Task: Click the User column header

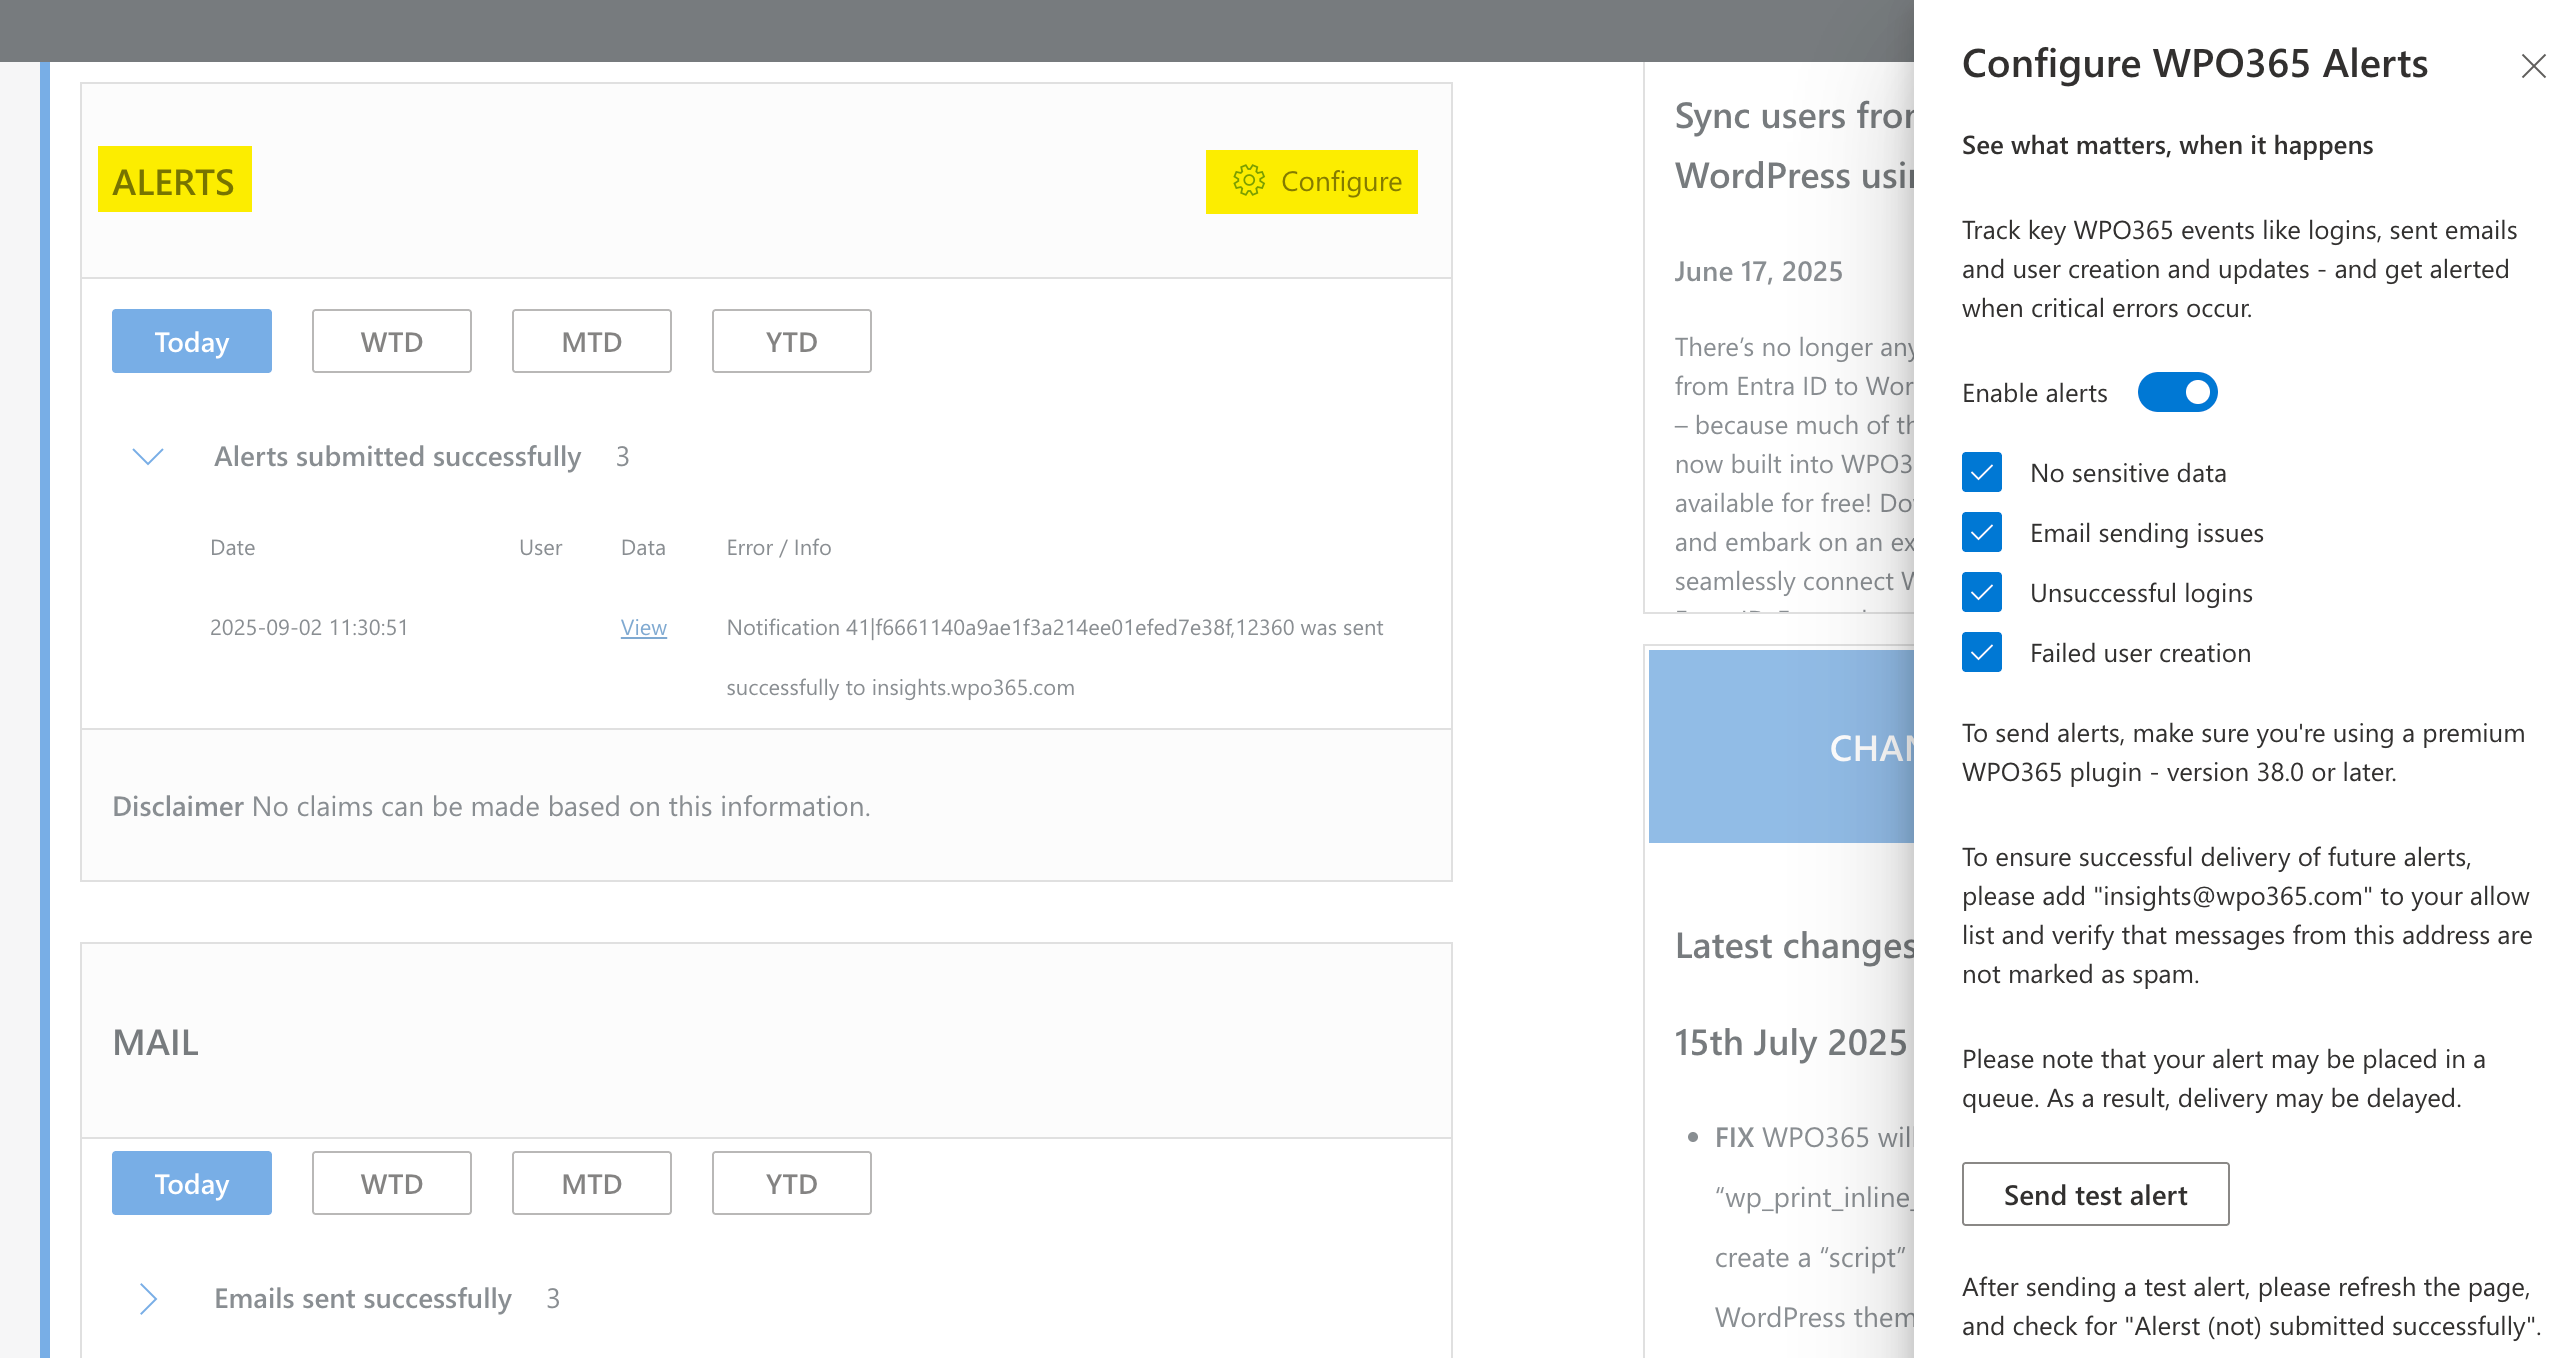Action: [x=540, y=548]
